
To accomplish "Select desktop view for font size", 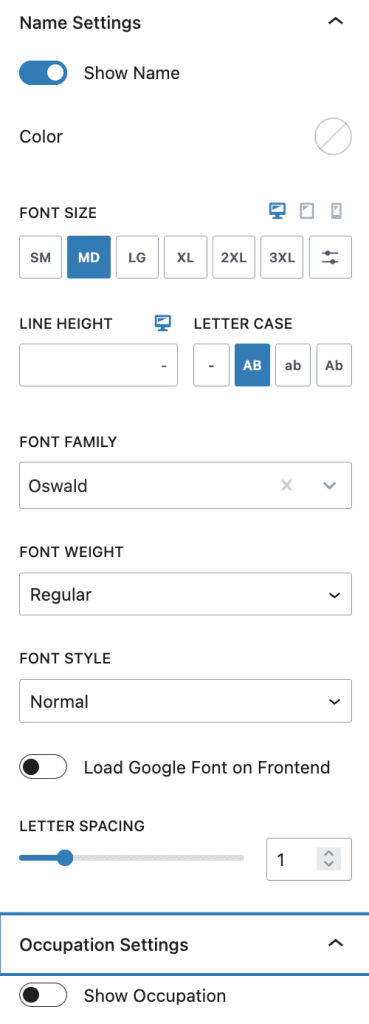I will [x=278, y=211].
